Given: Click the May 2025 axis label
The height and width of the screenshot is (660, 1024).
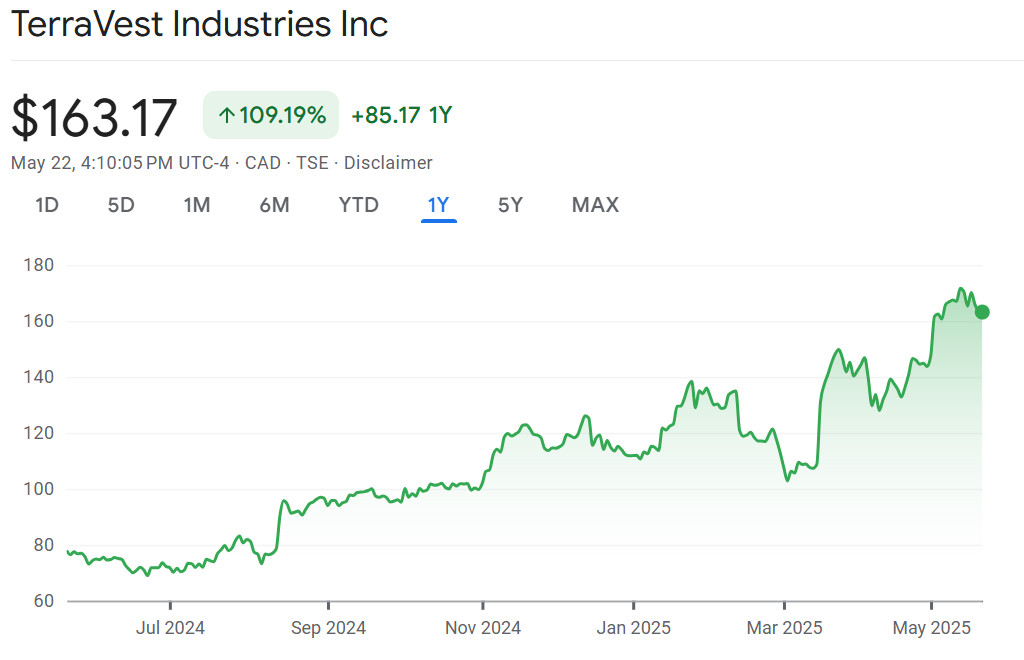Looking at the screenshot, I should 932,628.
